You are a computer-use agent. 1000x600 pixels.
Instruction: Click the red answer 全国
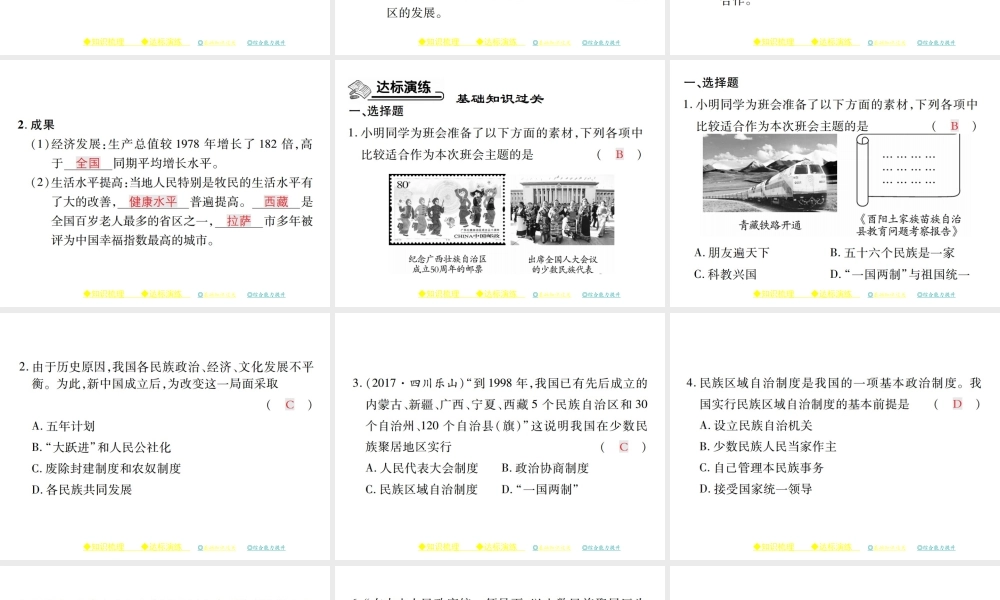88,163
